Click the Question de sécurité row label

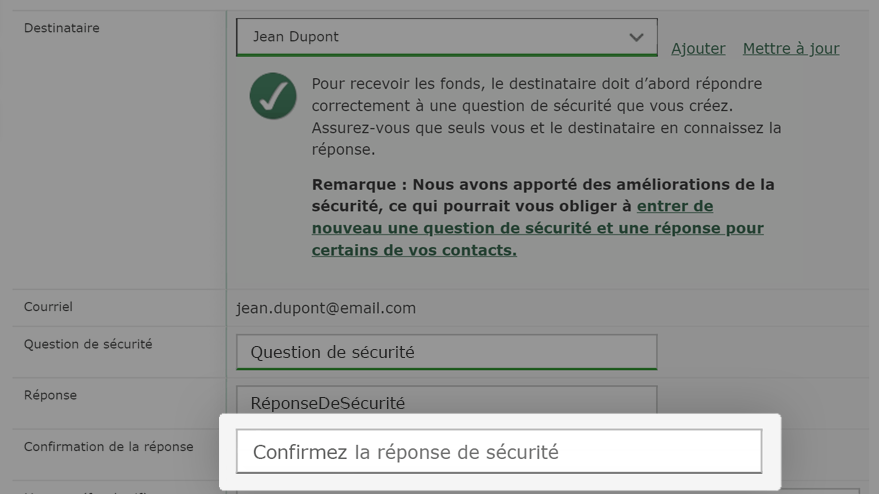pos(88,344)
